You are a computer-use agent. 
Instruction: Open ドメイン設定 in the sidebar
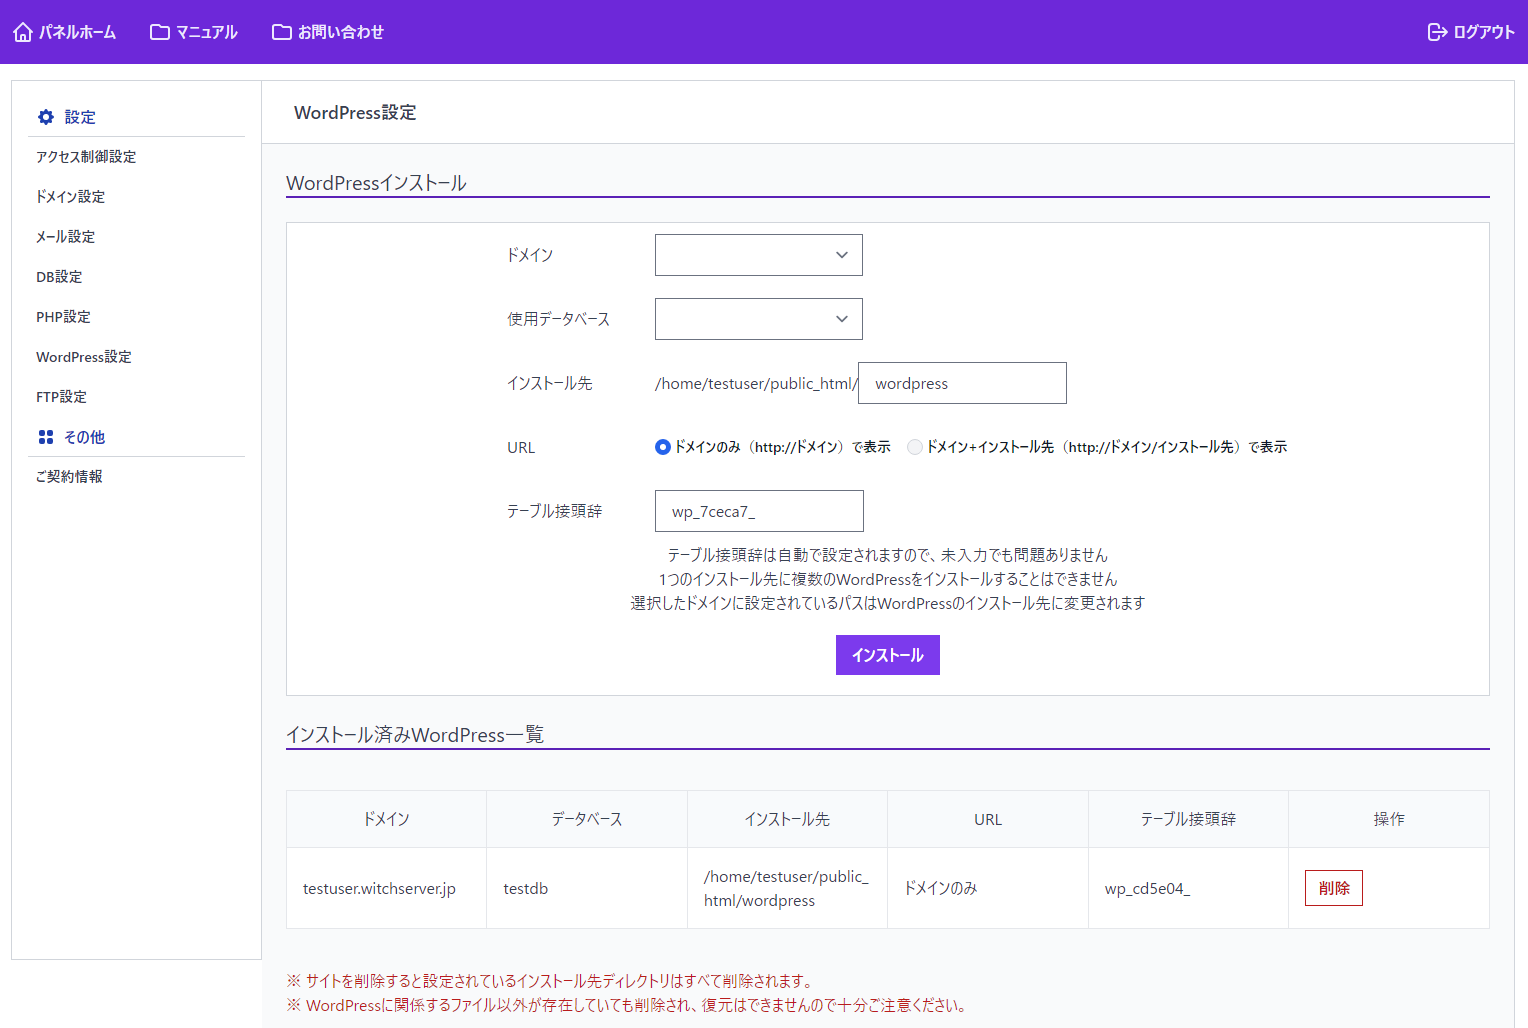coord(70,197)
